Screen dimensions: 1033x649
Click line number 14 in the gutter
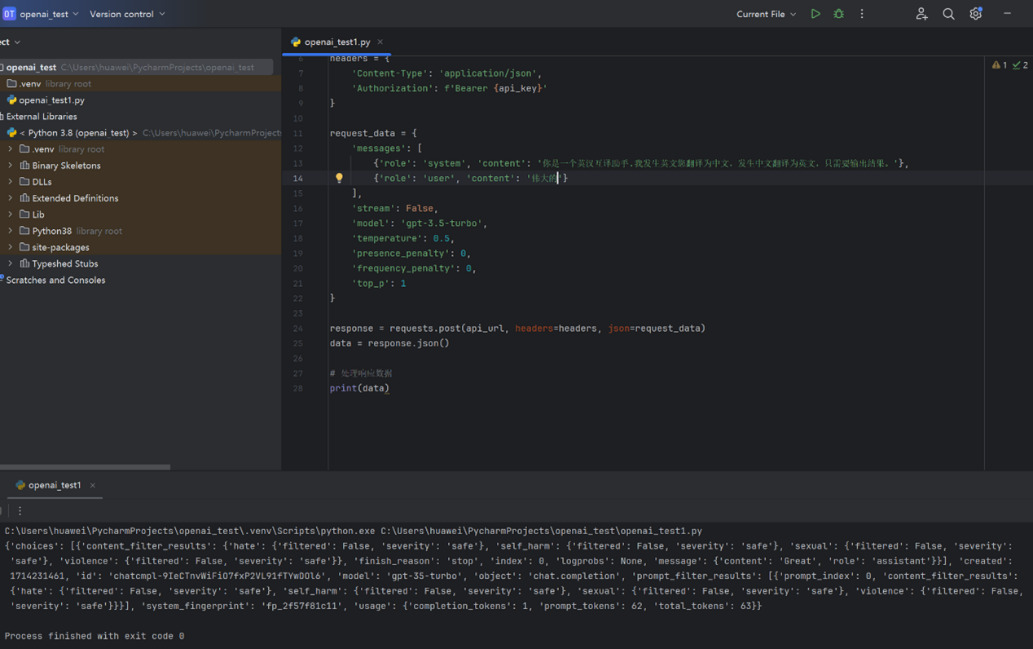click(298, 179)
